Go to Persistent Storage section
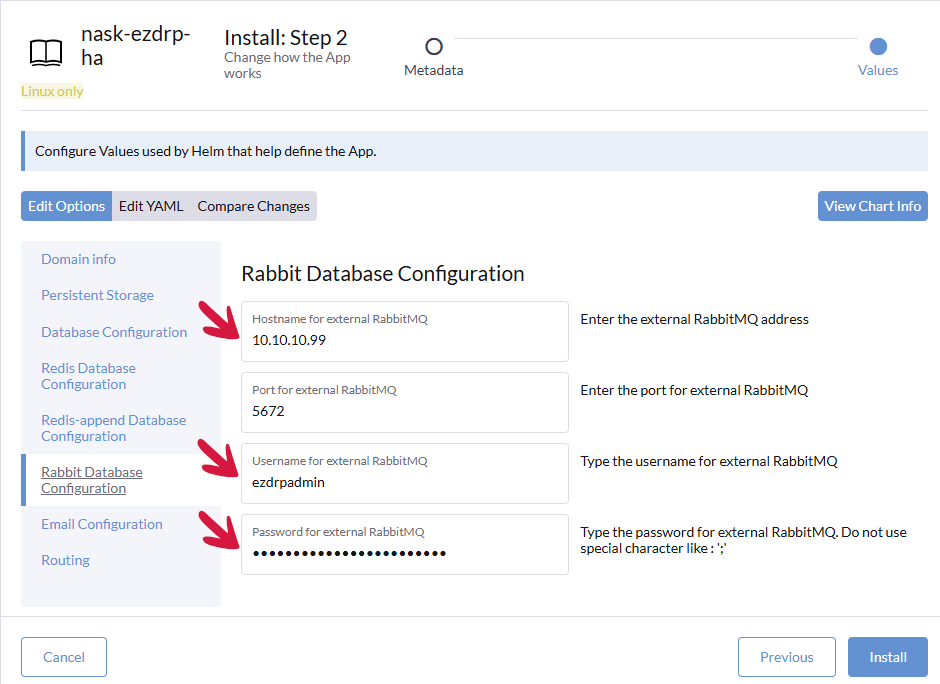Viewport: 940px width, 684px height. tap(97, 295)
